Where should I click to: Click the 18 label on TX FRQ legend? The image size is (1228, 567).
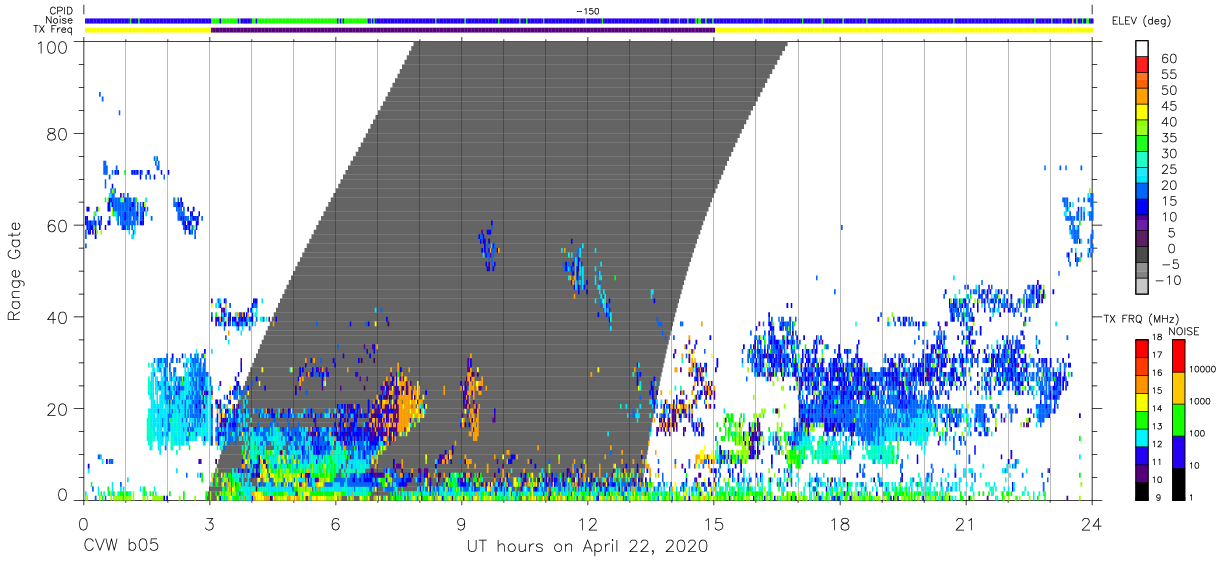pos(1156,338)
